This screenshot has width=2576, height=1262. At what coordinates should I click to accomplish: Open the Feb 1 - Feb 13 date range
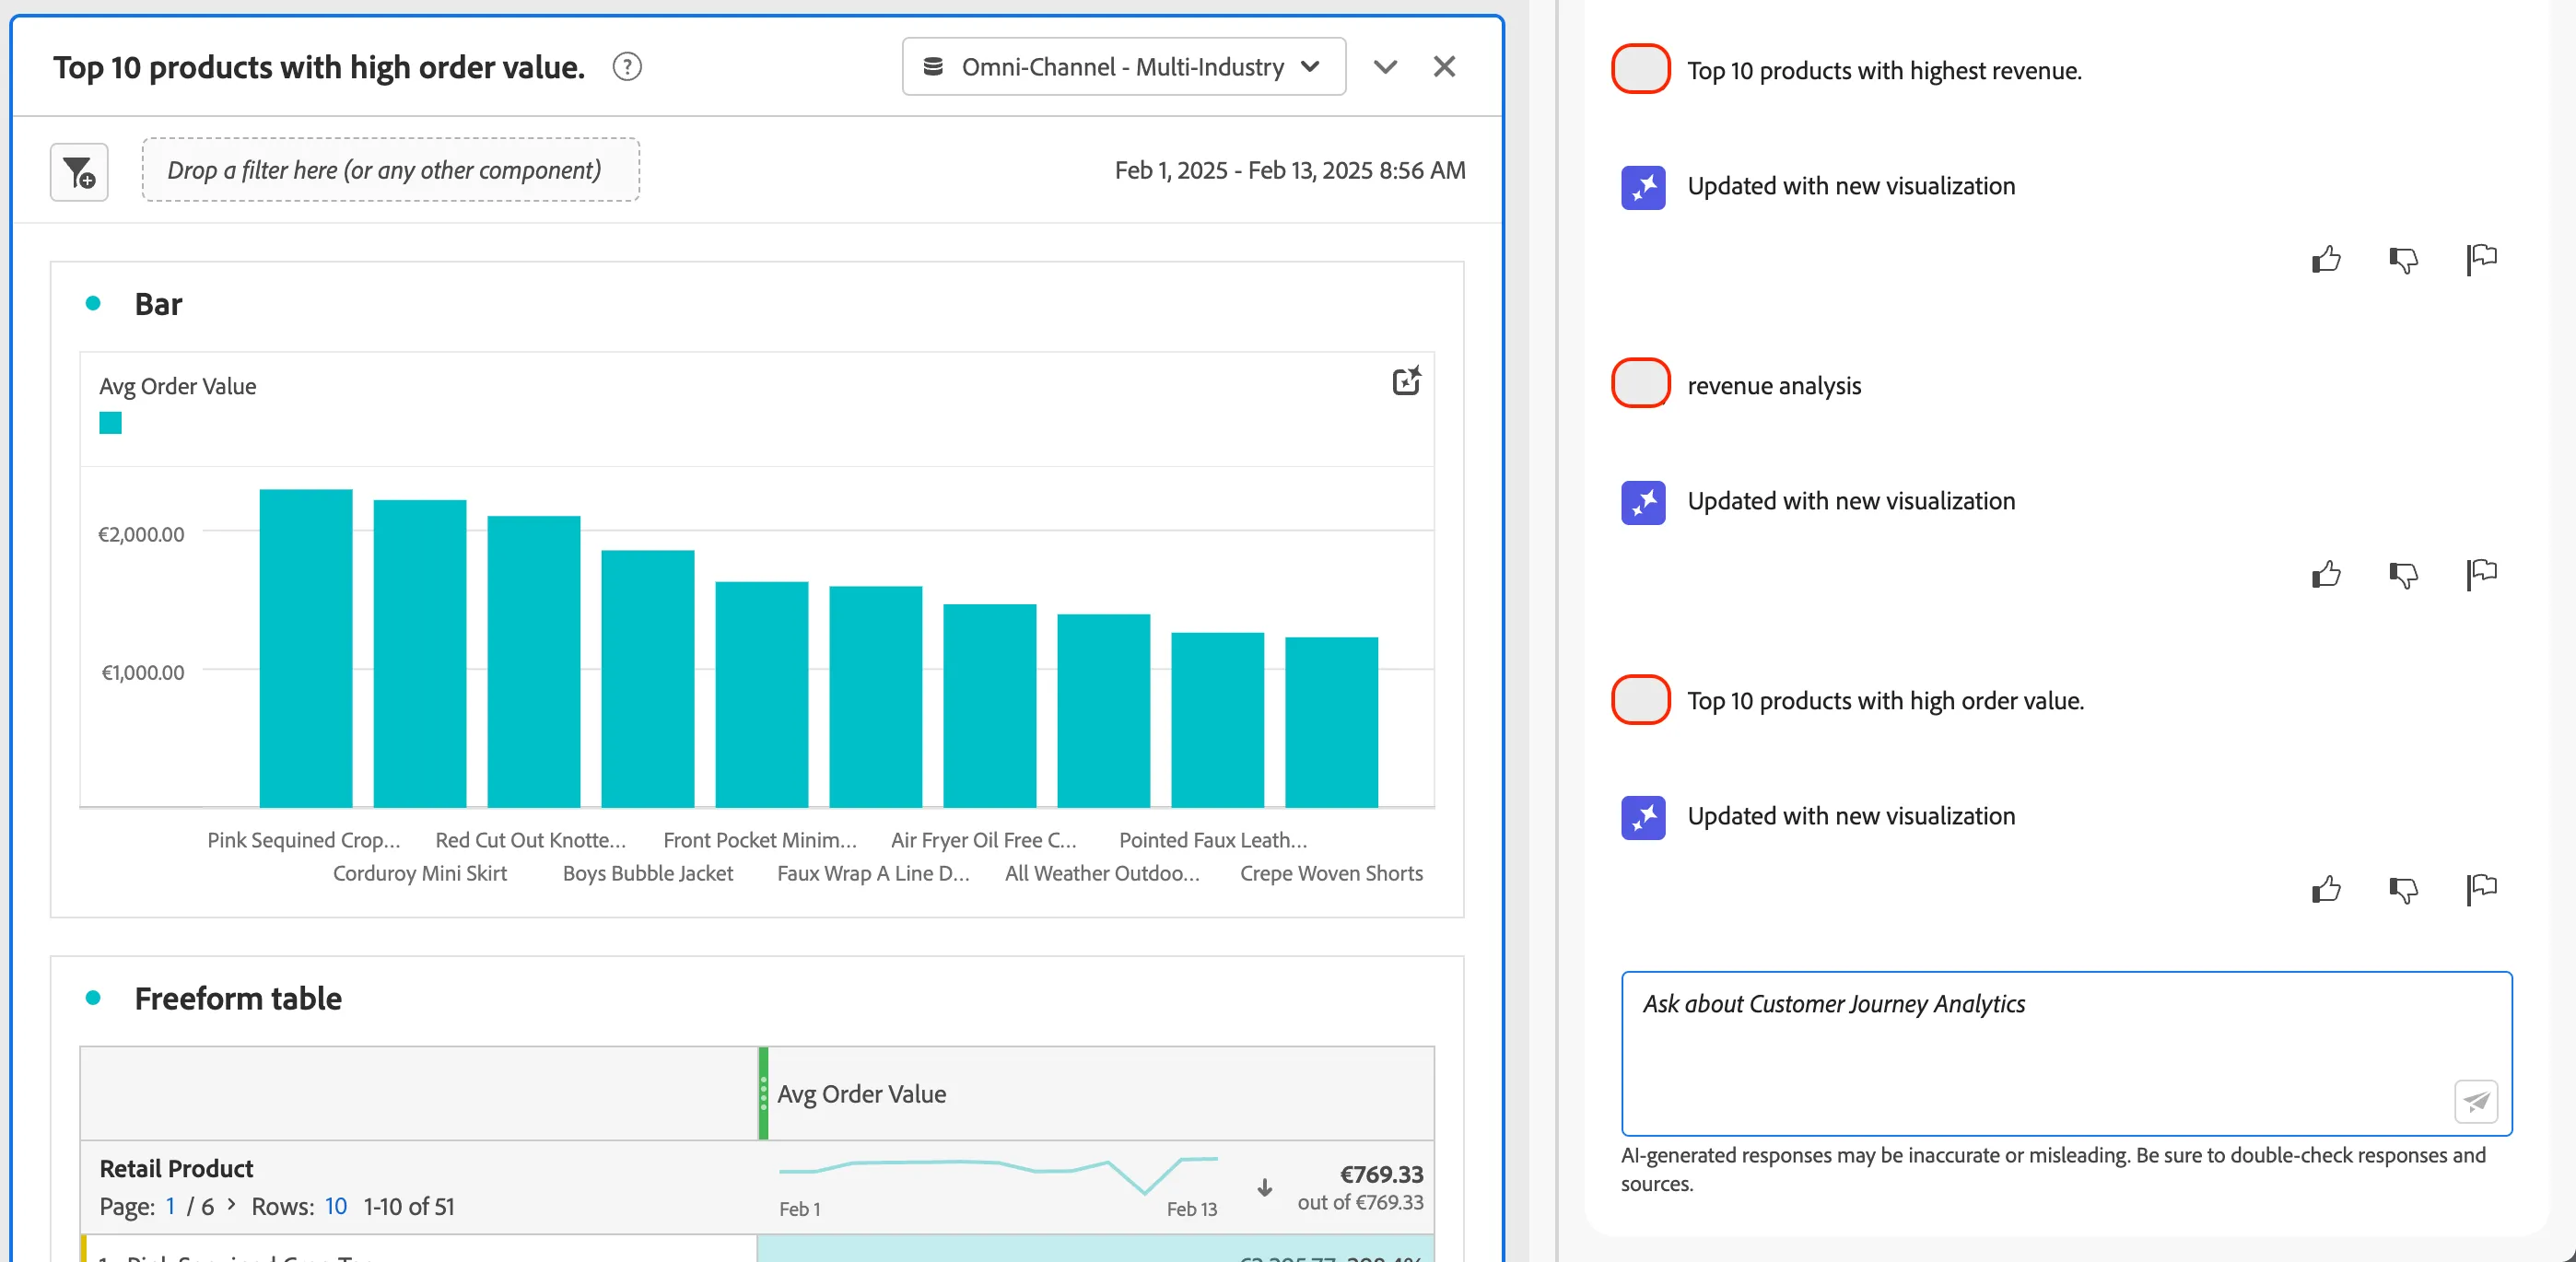coord(1289,170)
